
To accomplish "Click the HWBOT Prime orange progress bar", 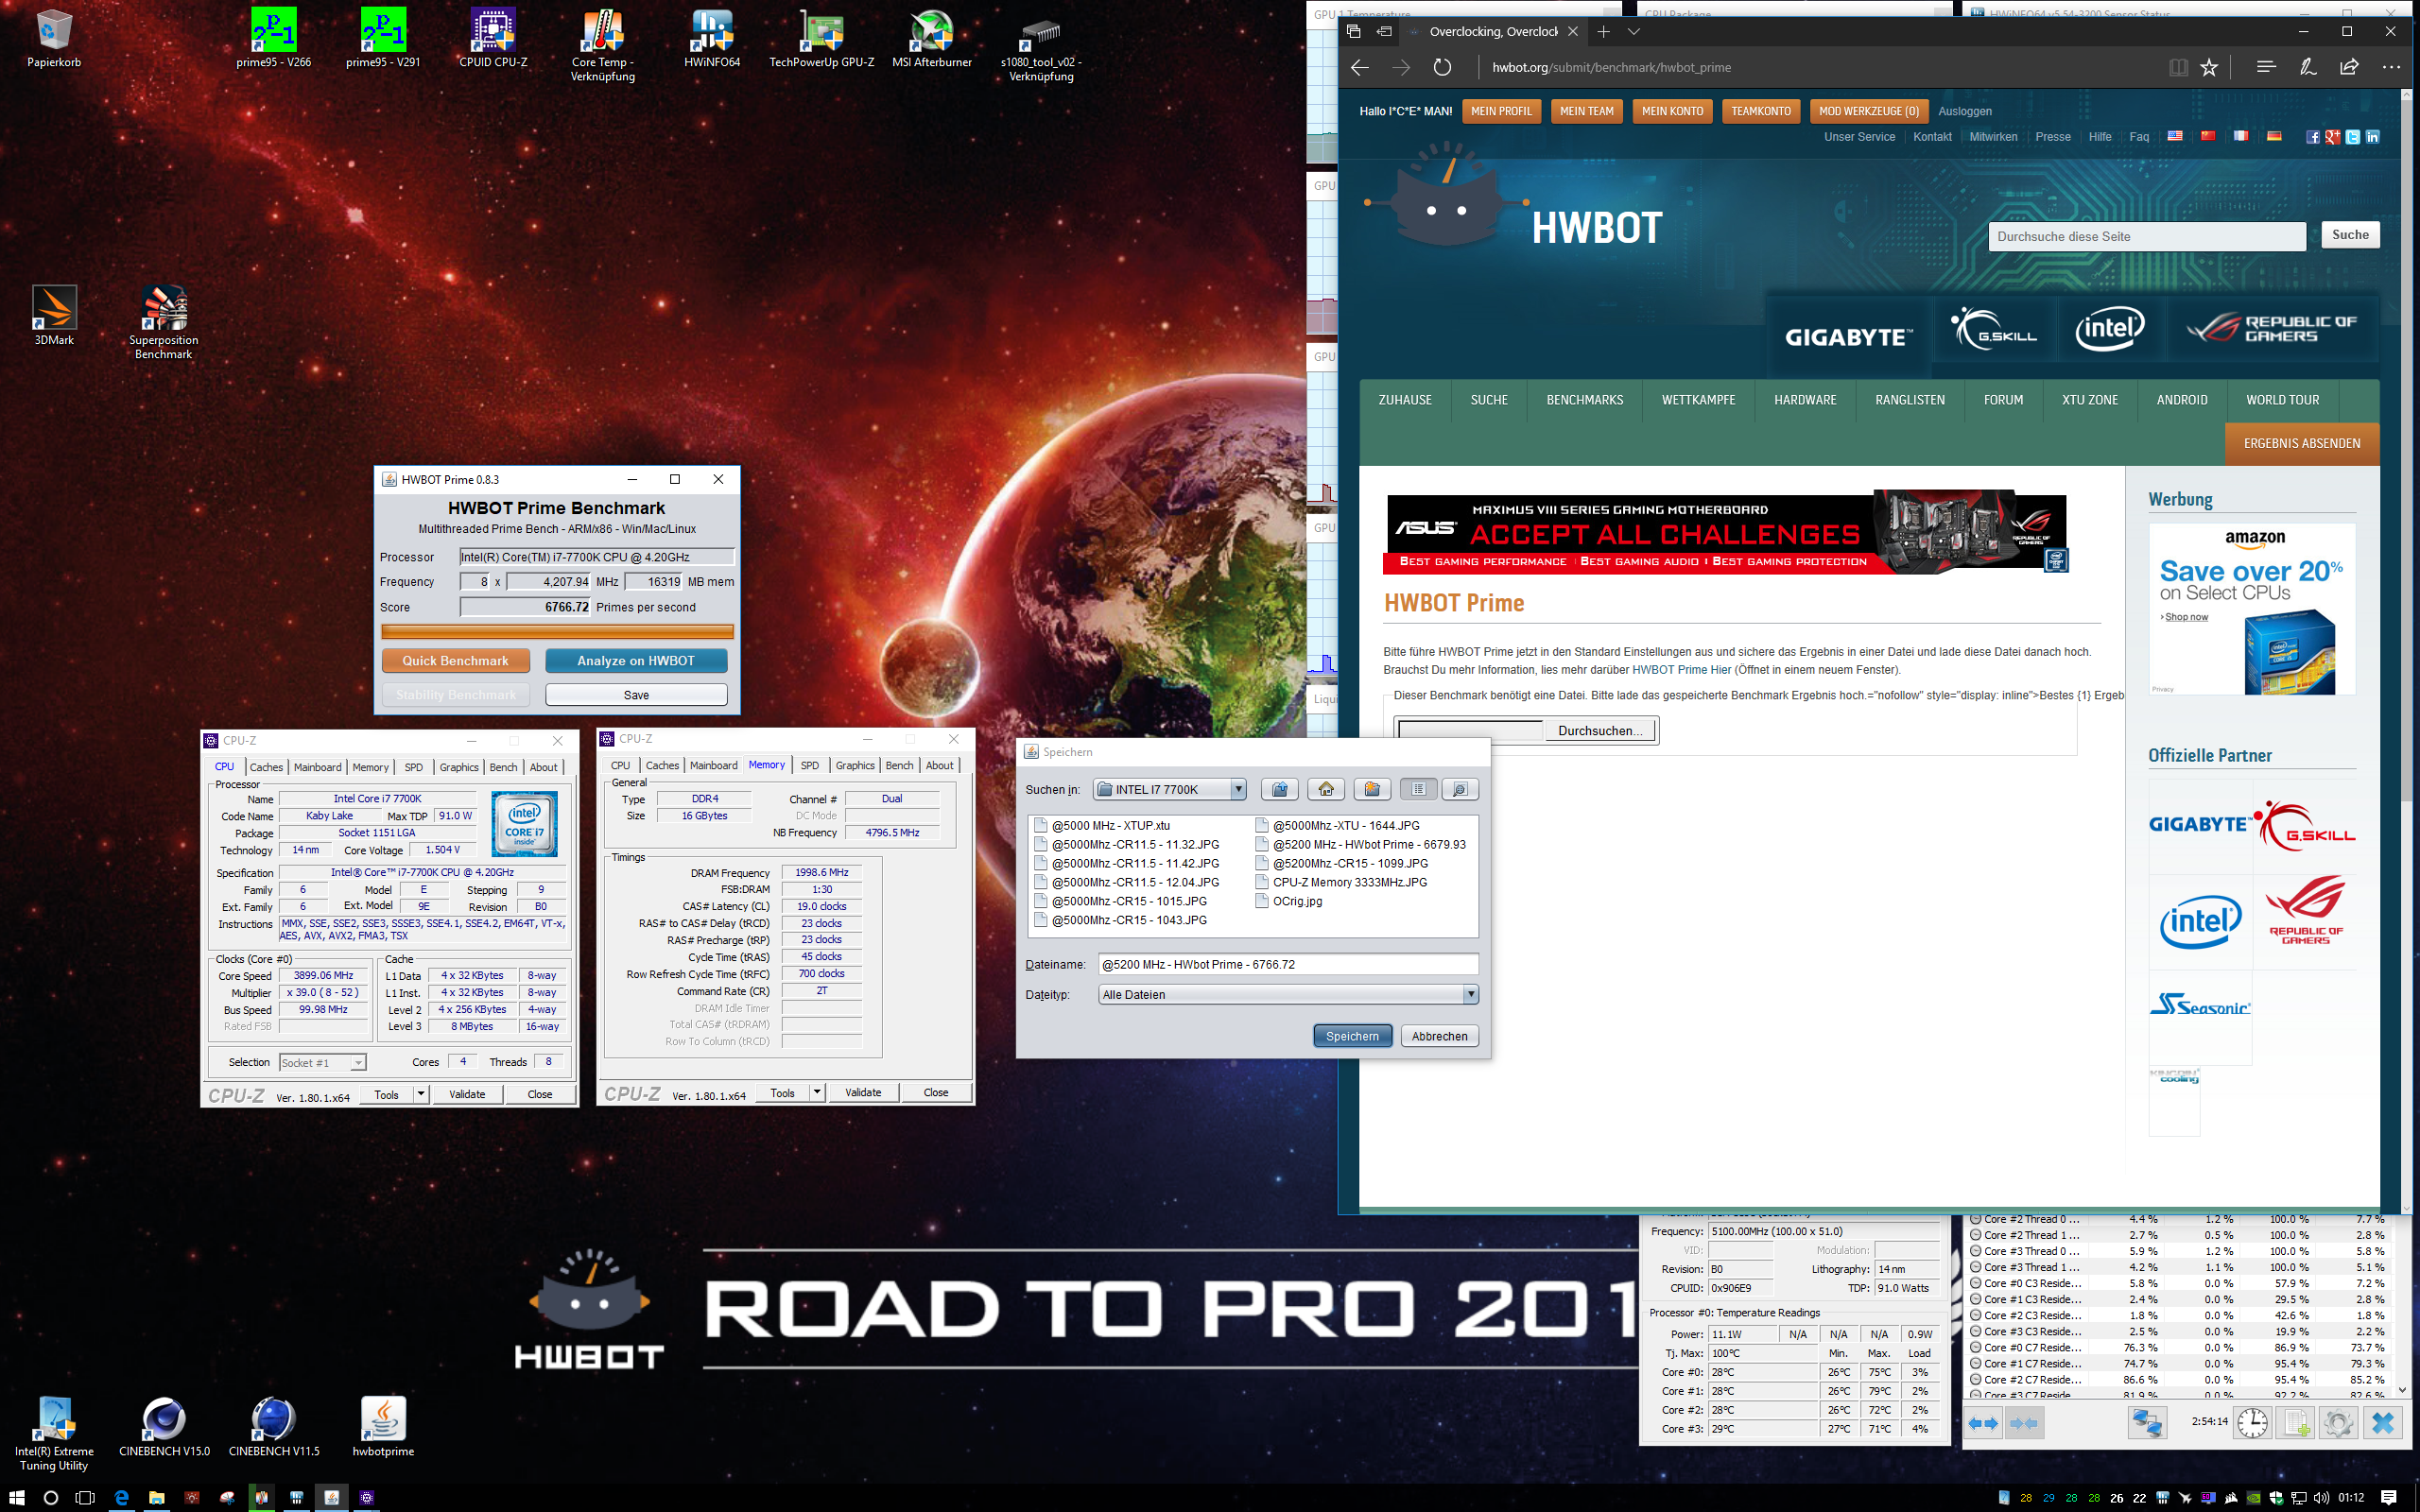I will (x=557, y=632).
